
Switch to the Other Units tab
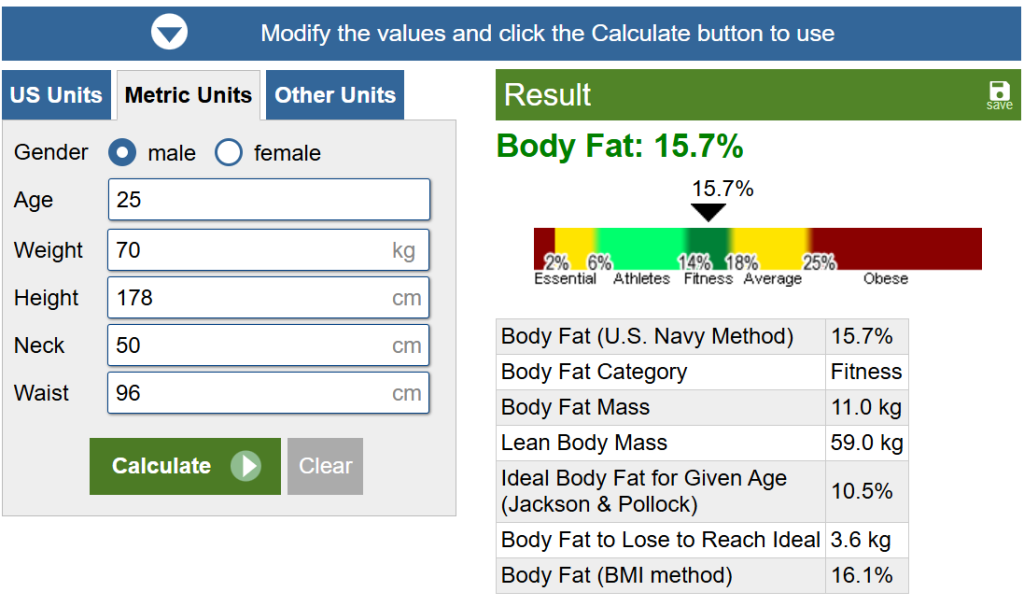click(x=335, y=95)
